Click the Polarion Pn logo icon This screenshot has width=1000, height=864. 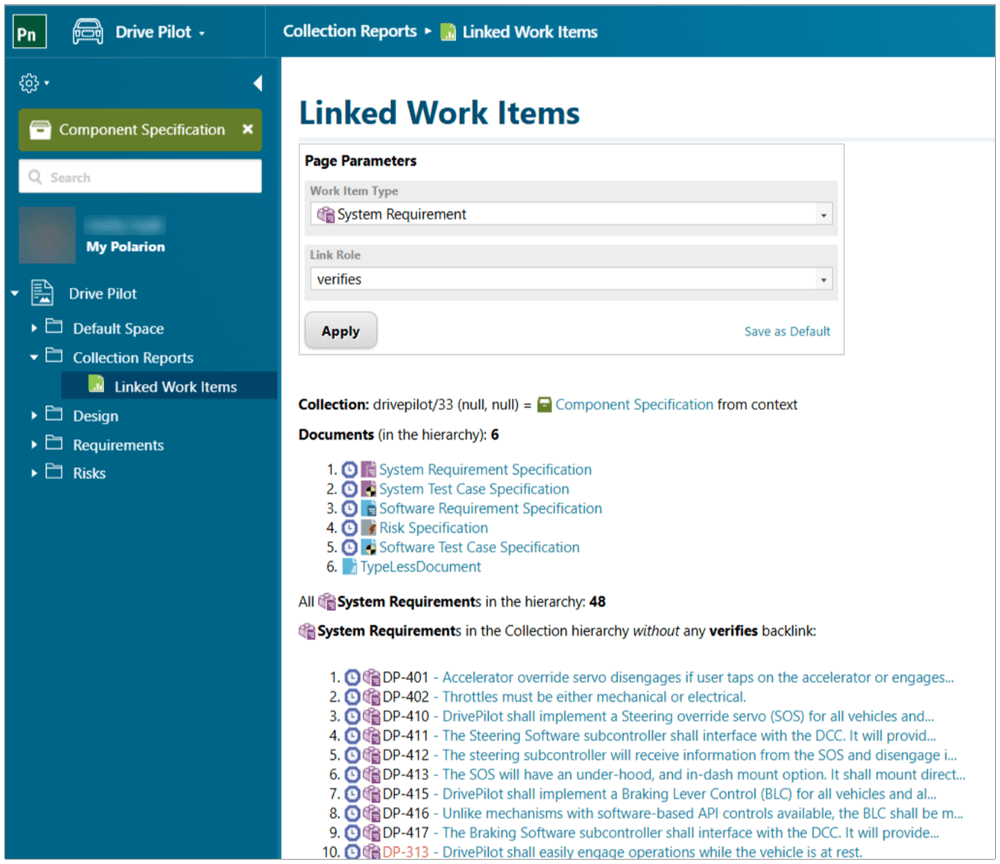click(30, 32)
